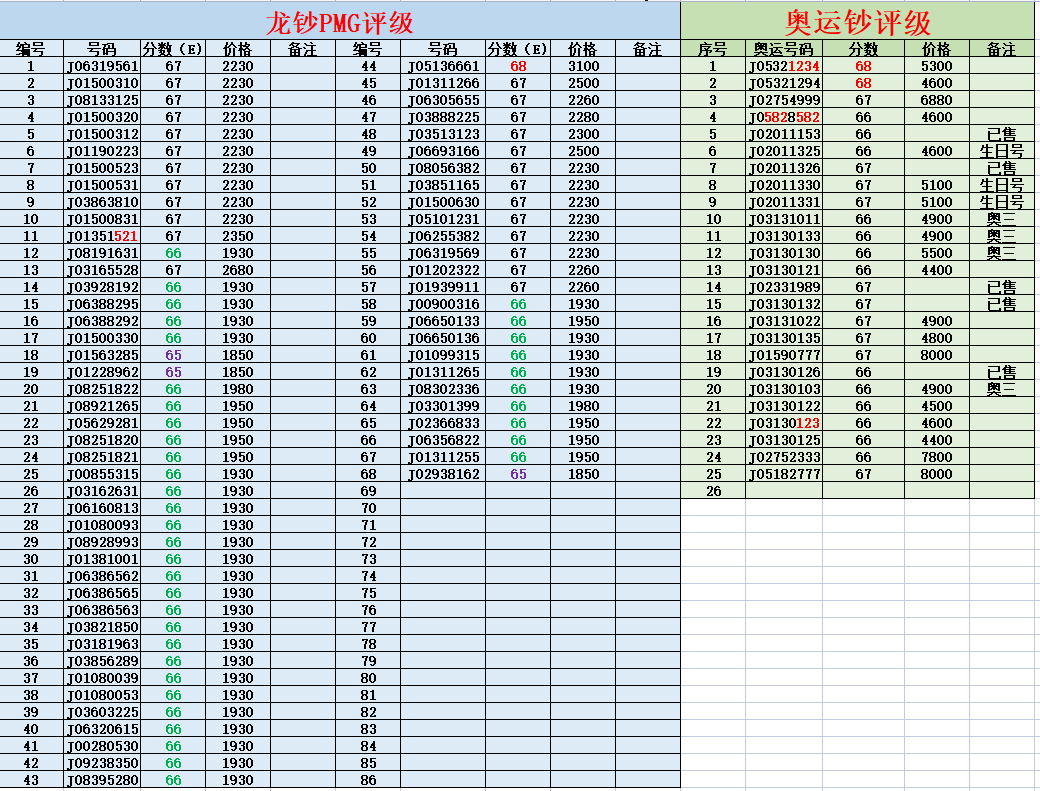Click number J01563285 in row 18
Viewport: 1040px width, 791px height.
102,355
